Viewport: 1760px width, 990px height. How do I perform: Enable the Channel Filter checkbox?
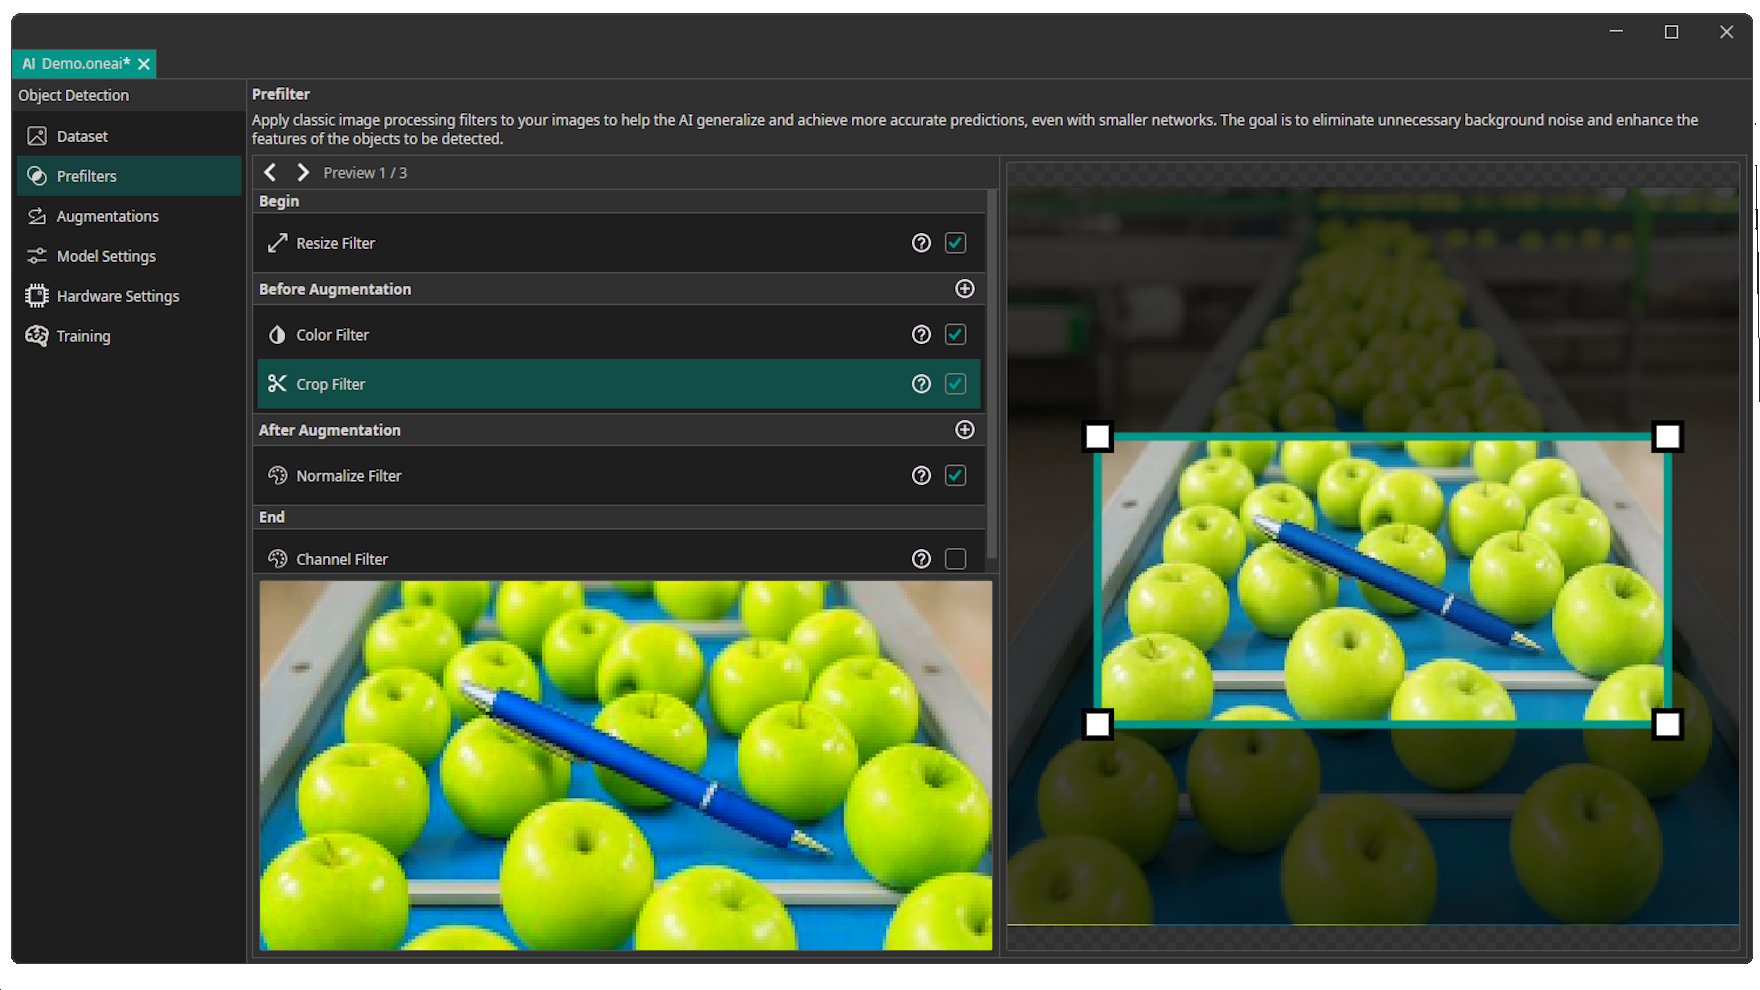pos(955,559)
